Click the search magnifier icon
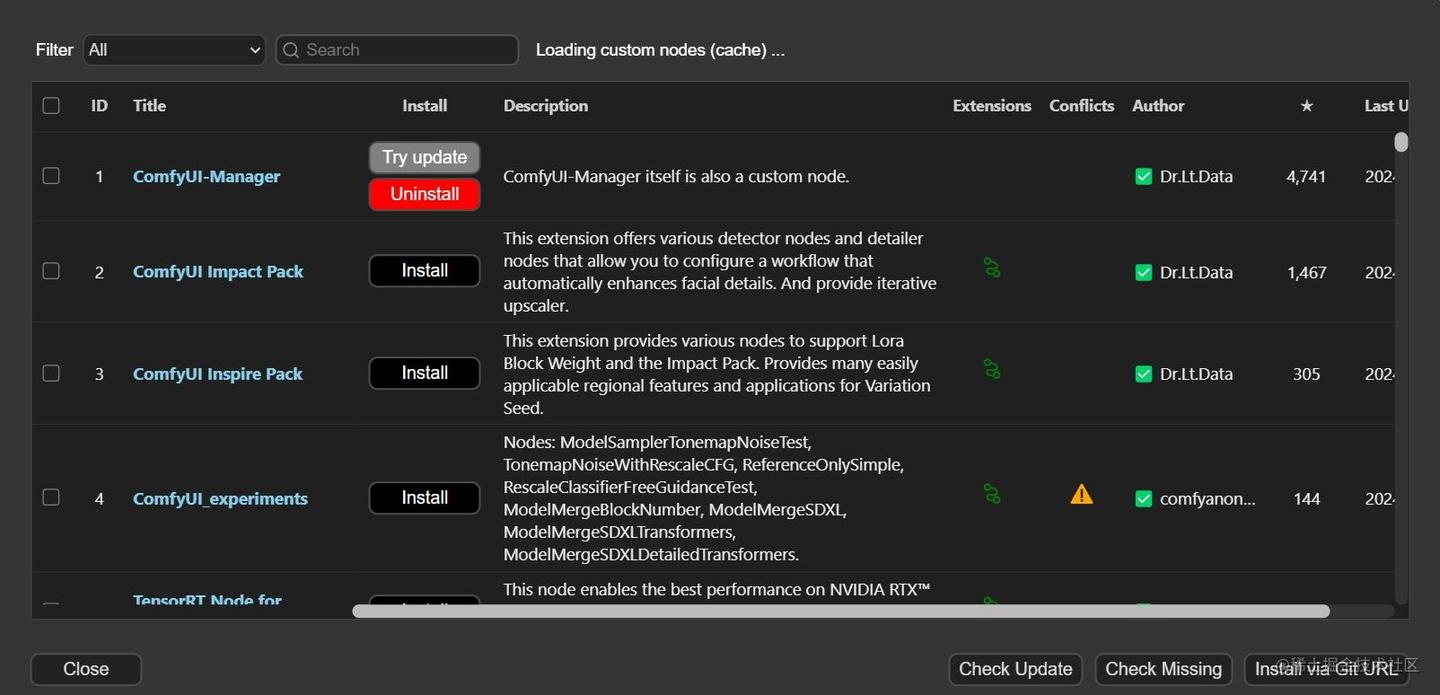The height and width of the screenshot is (695, 1440). [x=291, y=50]
